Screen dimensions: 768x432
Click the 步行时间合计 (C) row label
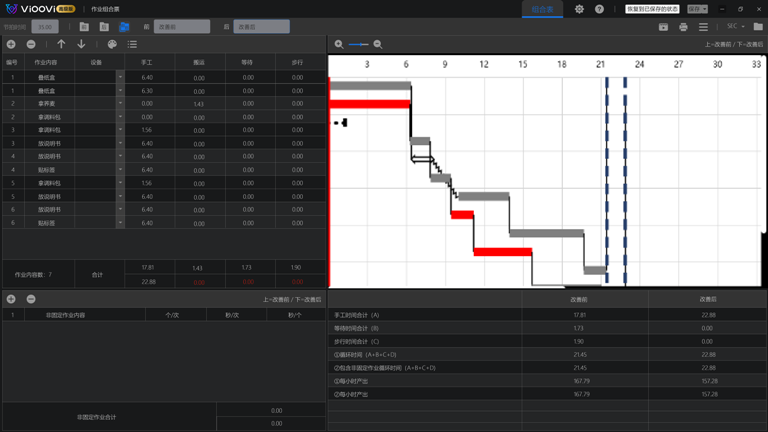(357, 341)
